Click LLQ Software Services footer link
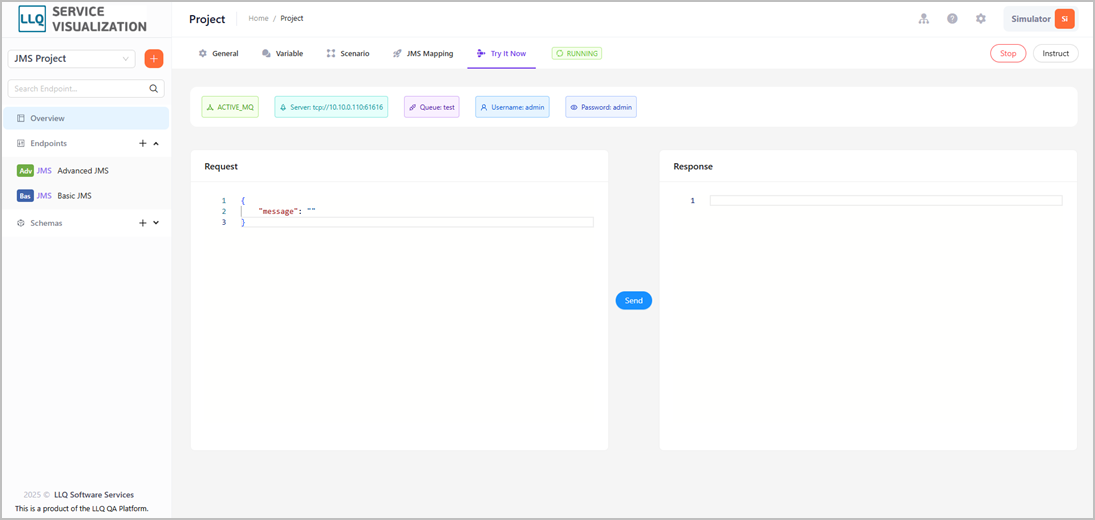This screenshot has width=1095, height=520. (x=94, y=495)
